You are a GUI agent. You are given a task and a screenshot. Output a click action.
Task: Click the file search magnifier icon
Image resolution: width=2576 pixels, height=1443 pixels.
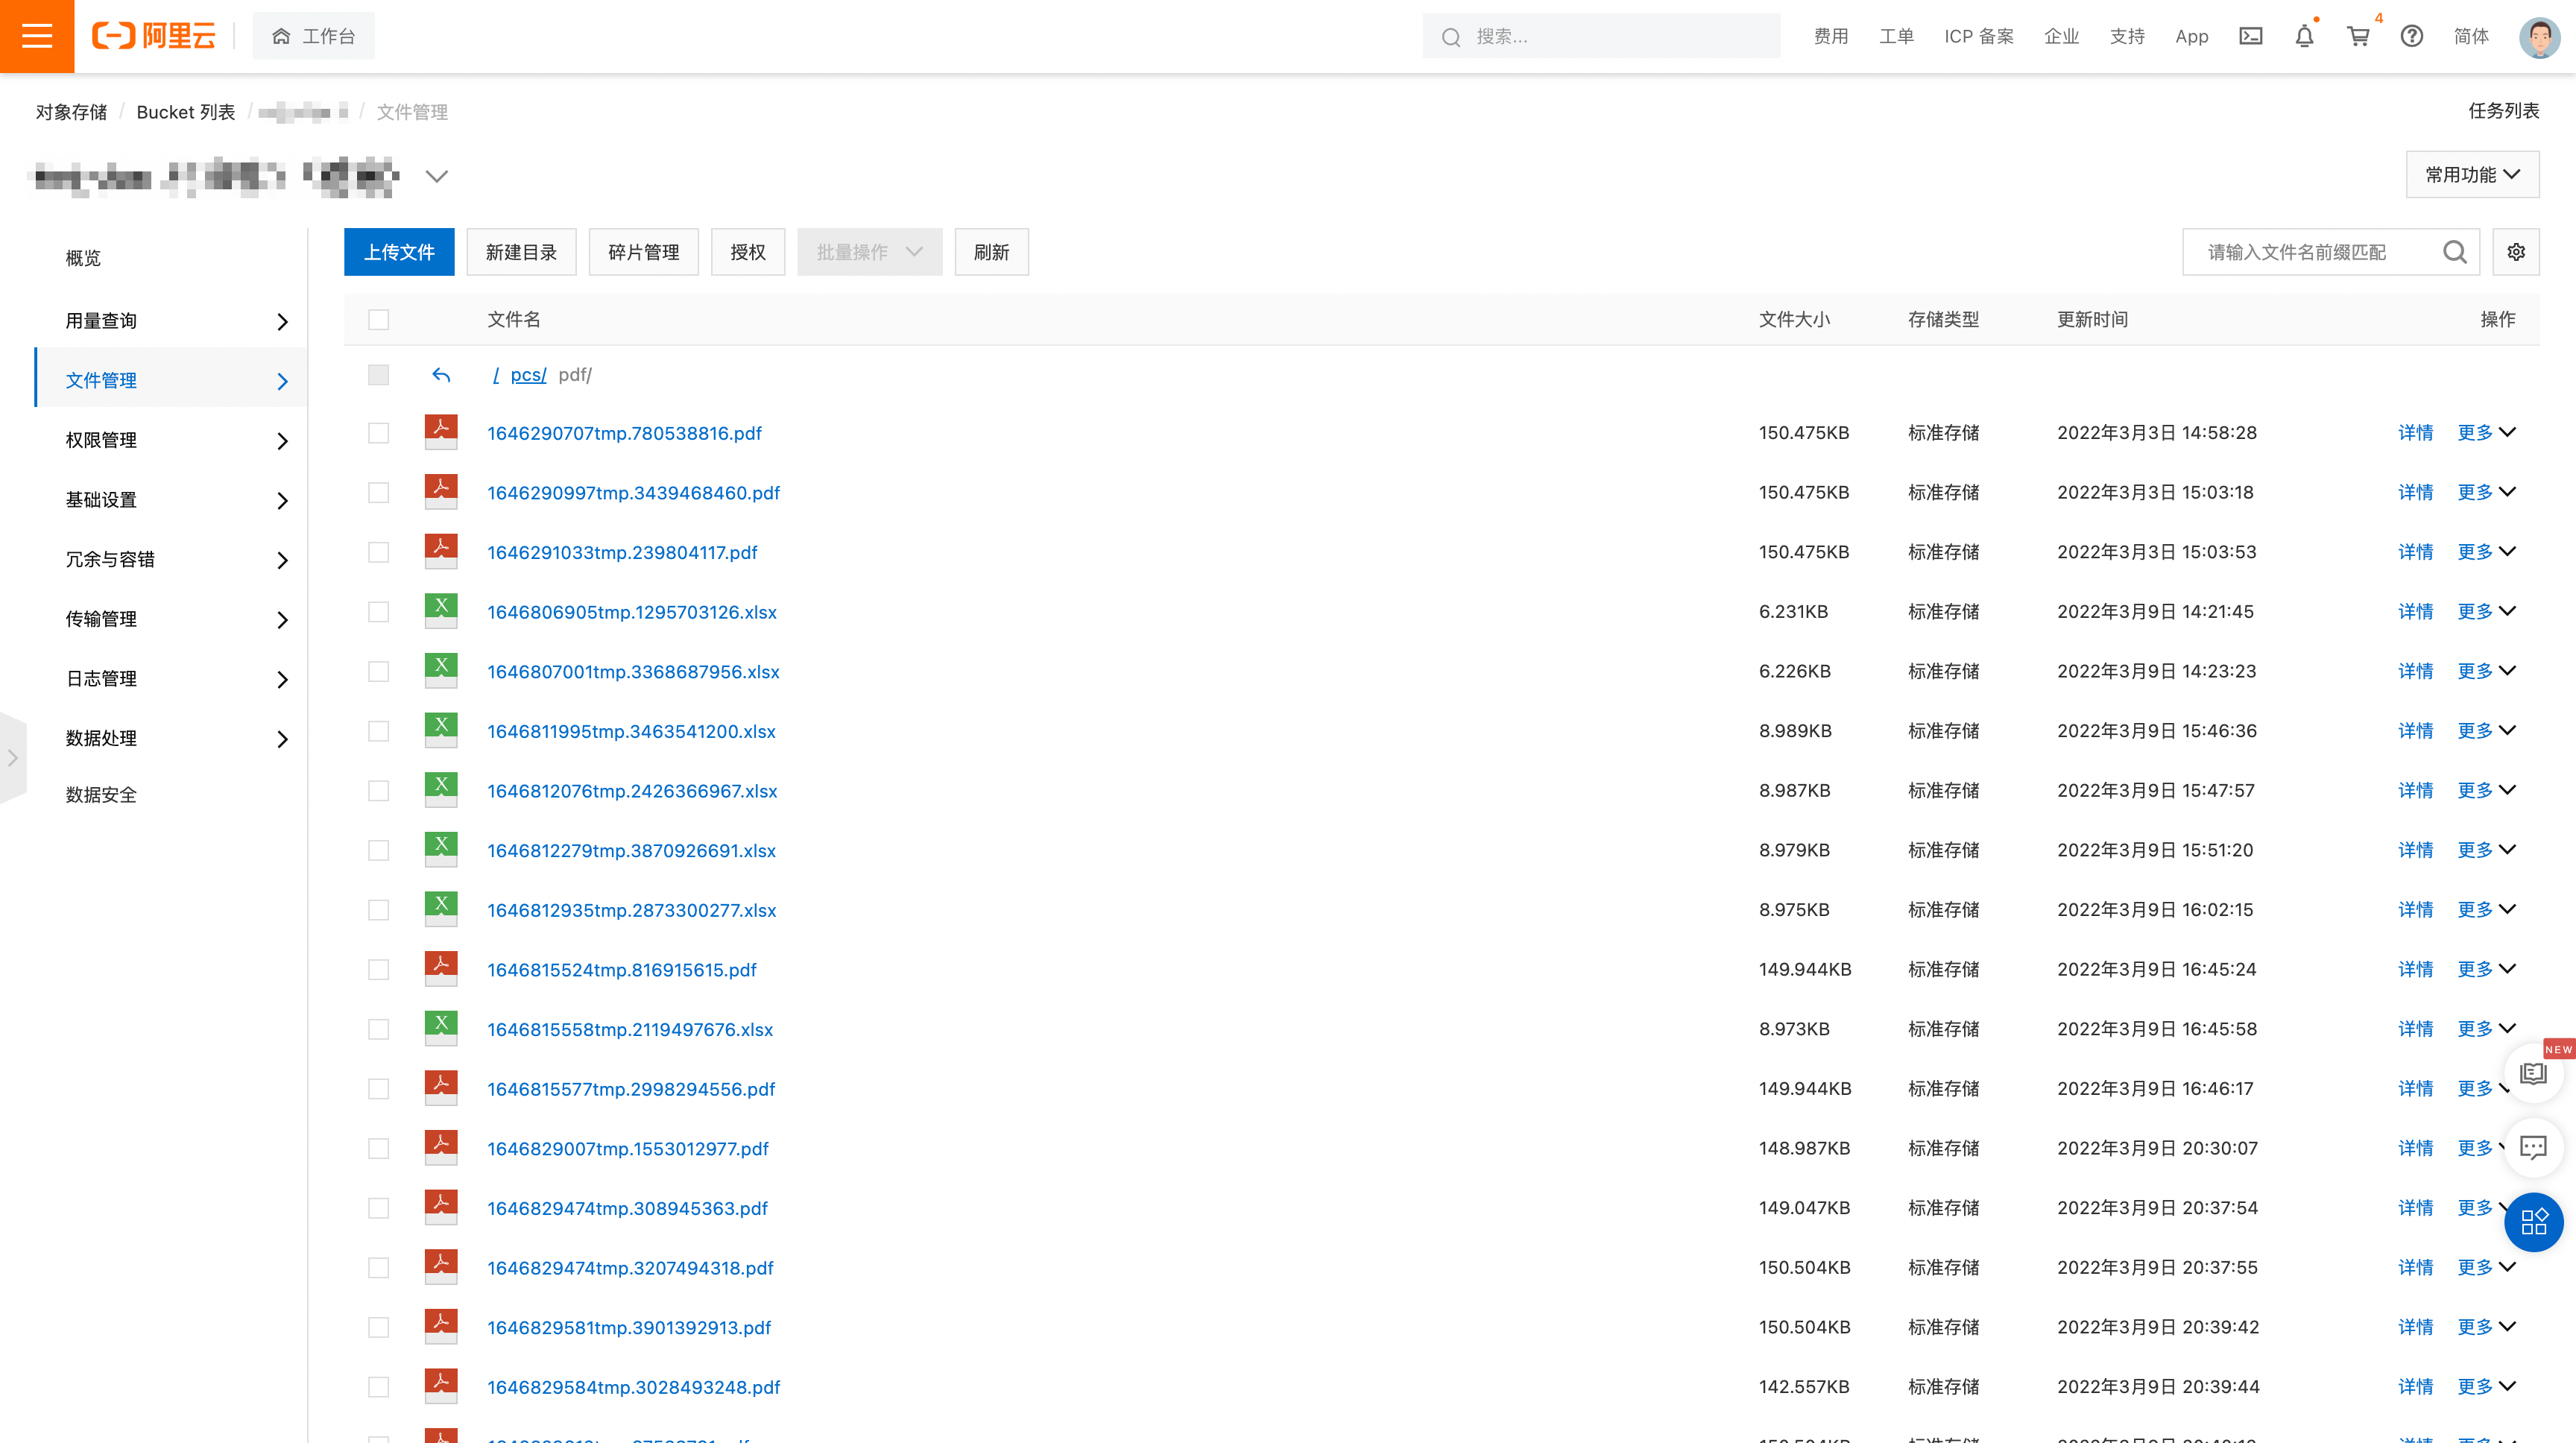coord(2454,252)
